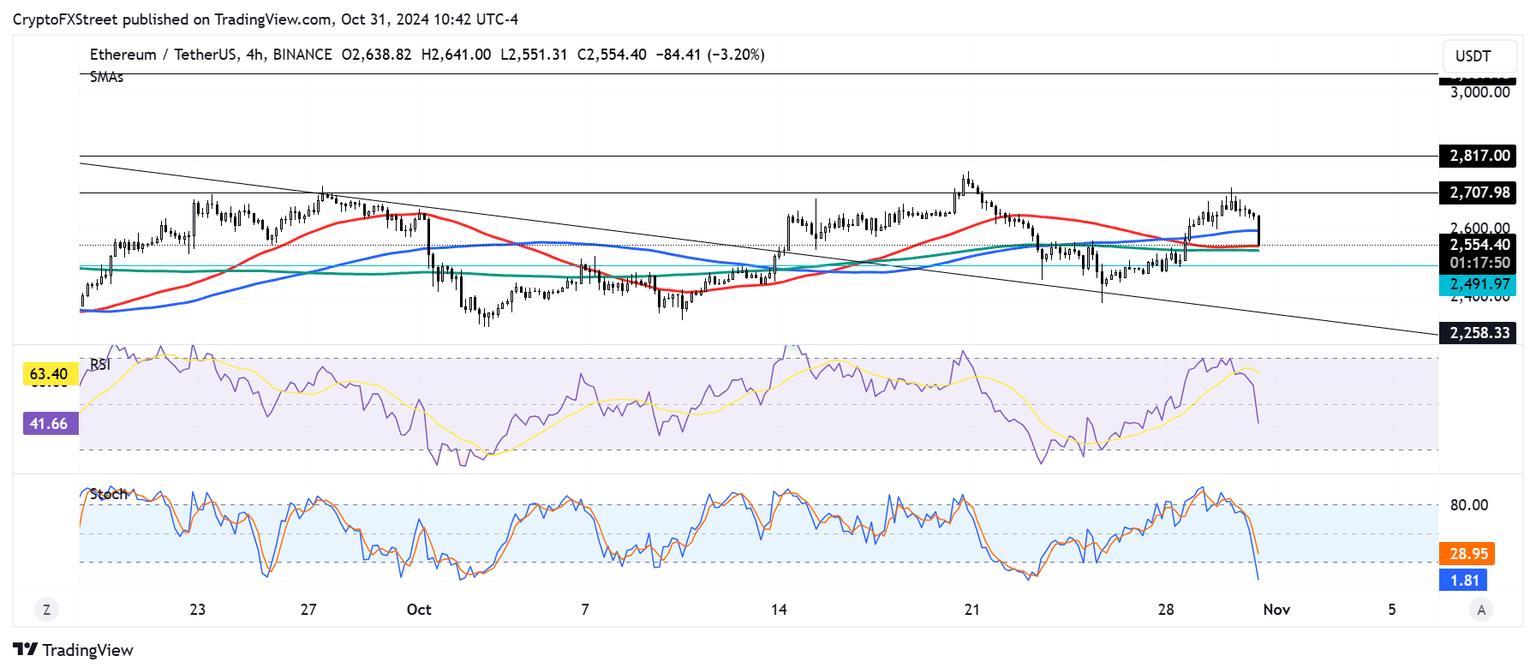The width and height of the screenshot is (1536, 672).
Task: Click the cyan 2,491.97 price label
Action: click(1478, 284)
